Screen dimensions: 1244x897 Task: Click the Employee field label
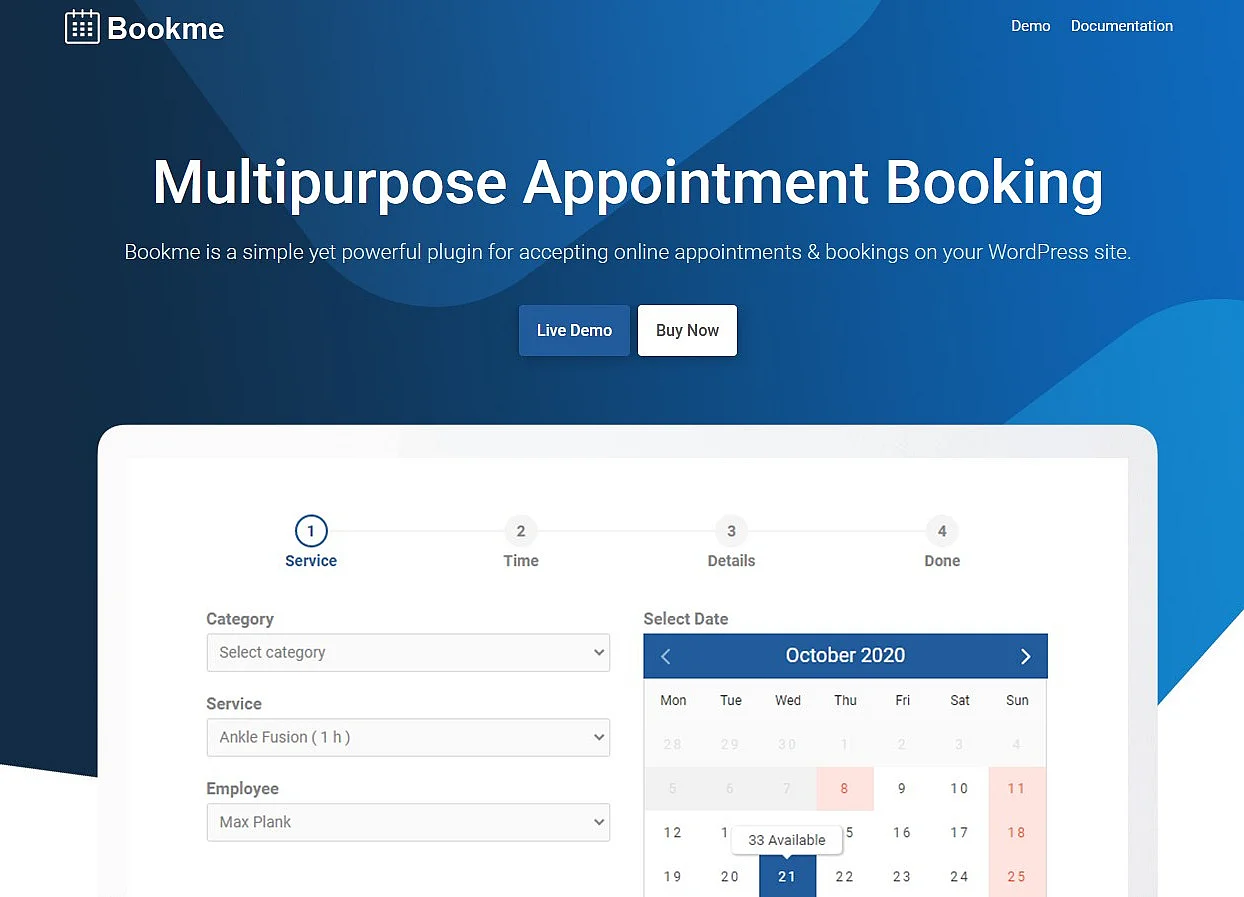(x=243, y=789)
